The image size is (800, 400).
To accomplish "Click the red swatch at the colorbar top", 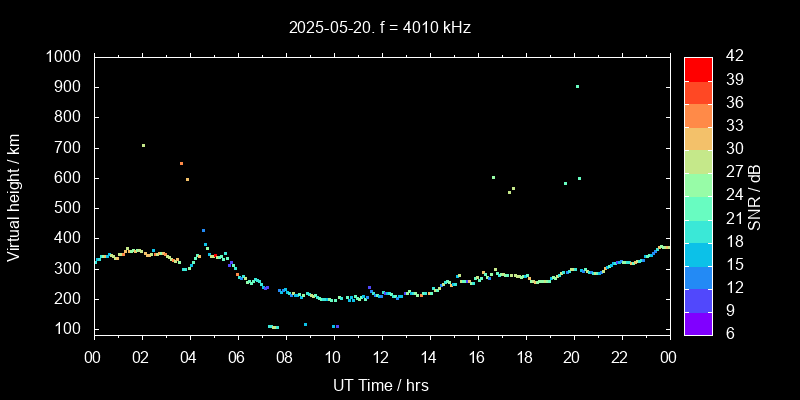I will pos(698,68).
